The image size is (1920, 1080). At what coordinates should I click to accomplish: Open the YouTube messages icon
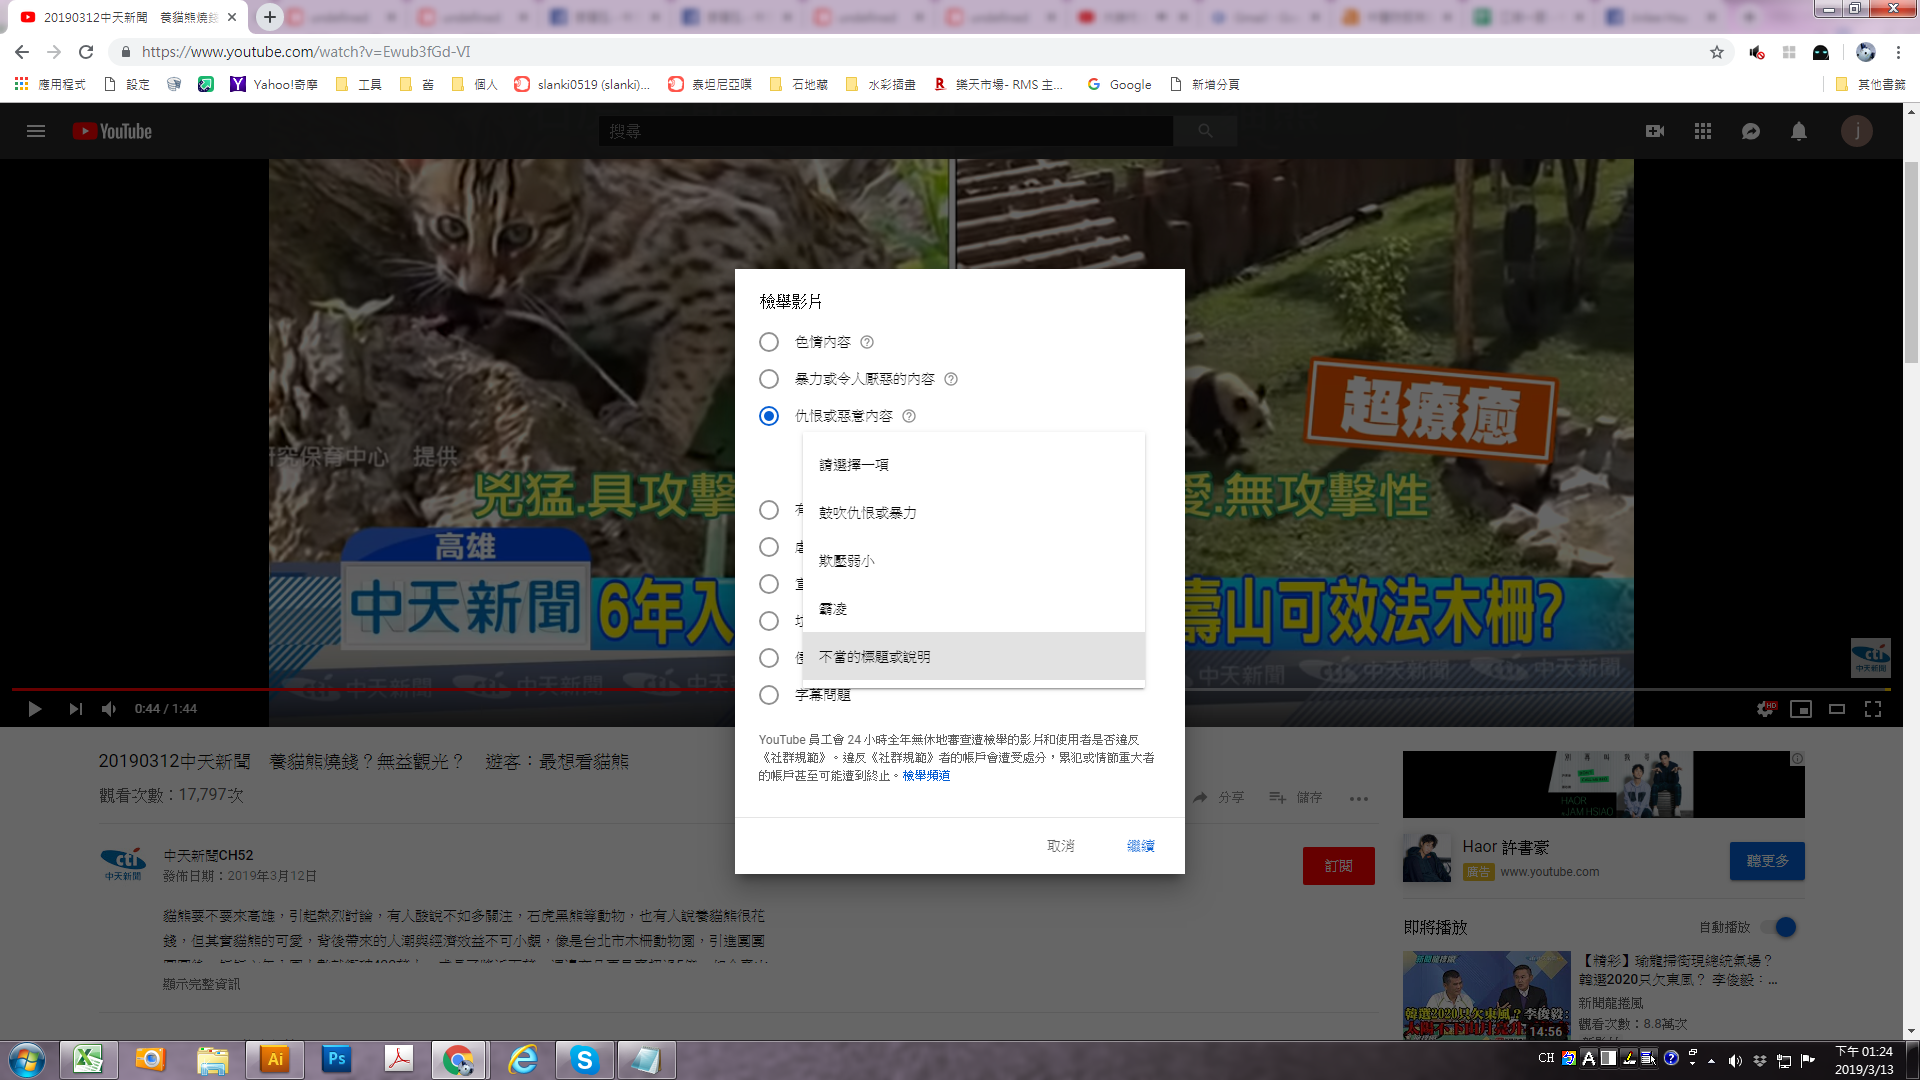[1751, 131]
